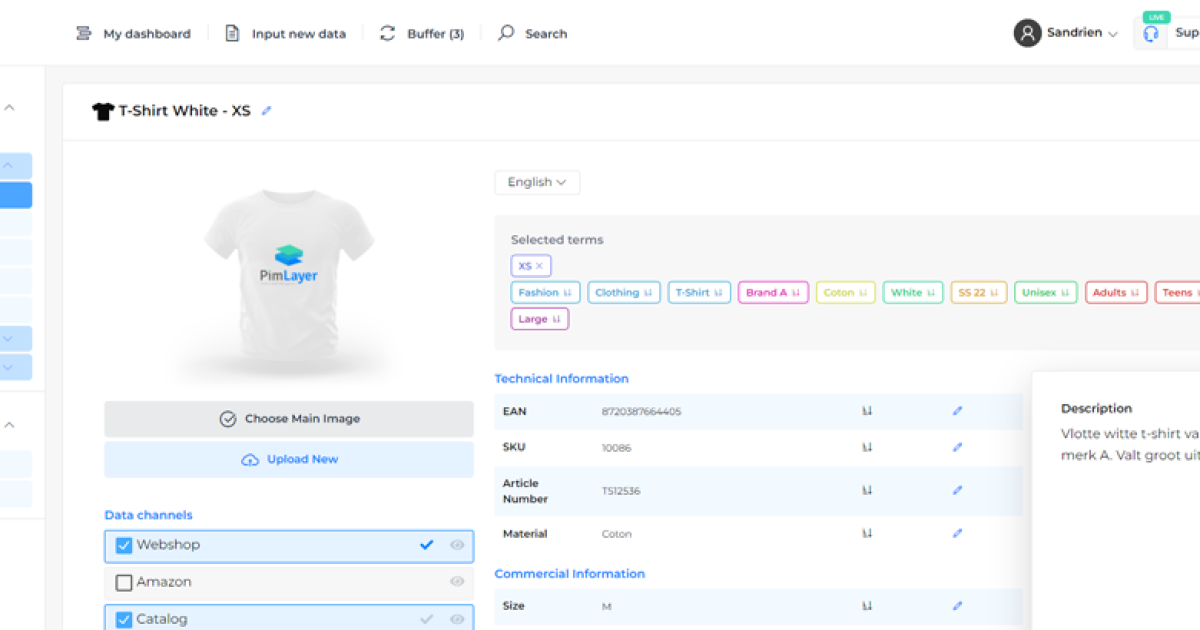Click pencil icon next to T-Shirt White title
The height and width of the screenshot is (630, 1200).
(266, 111)
